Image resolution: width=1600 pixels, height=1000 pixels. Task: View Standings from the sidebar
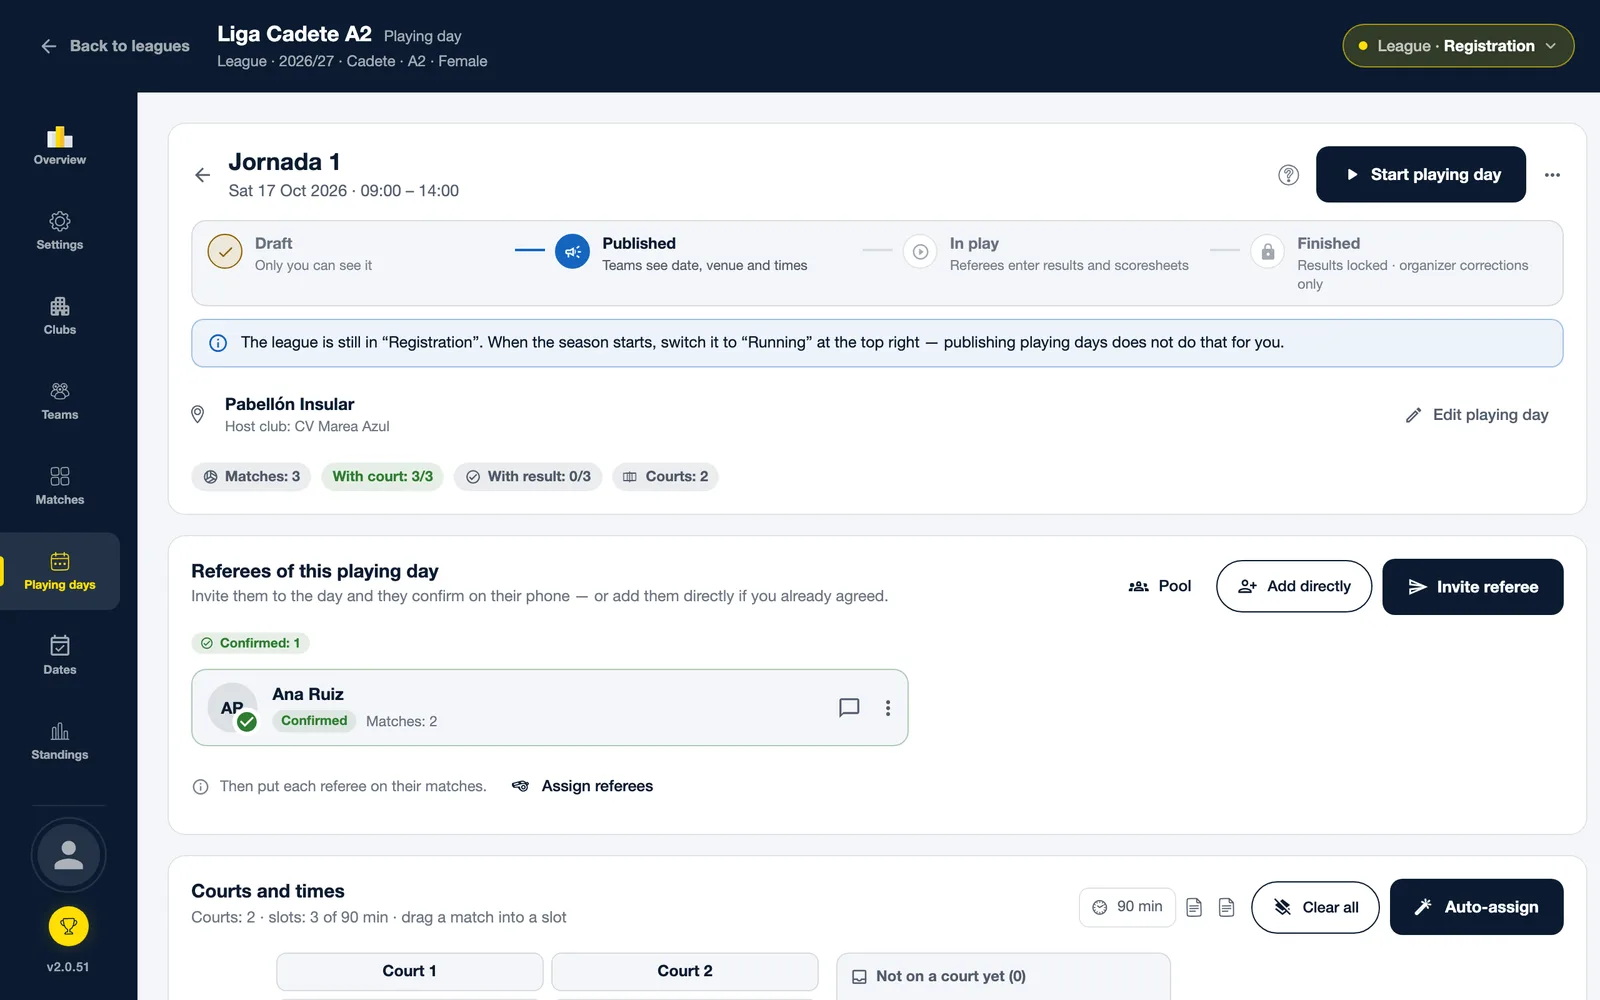[x=60, y=741]
